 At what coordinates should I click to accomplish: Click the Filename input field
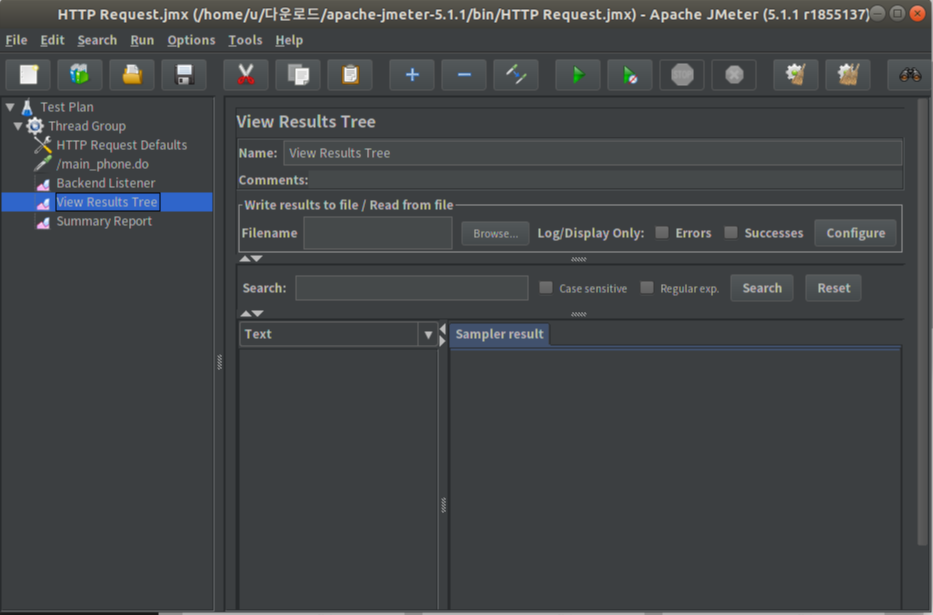377,233
